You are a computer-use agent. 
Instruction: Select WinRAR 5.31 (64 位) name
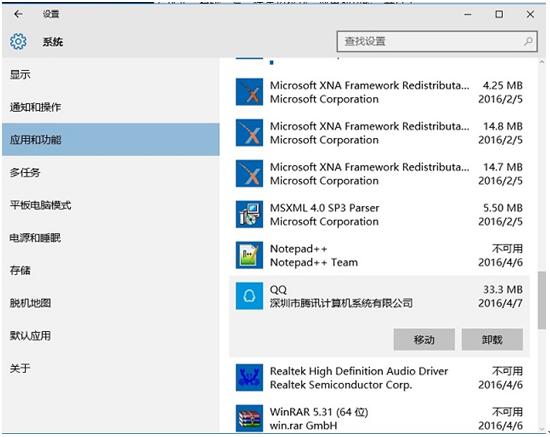[x=319, y=412]
